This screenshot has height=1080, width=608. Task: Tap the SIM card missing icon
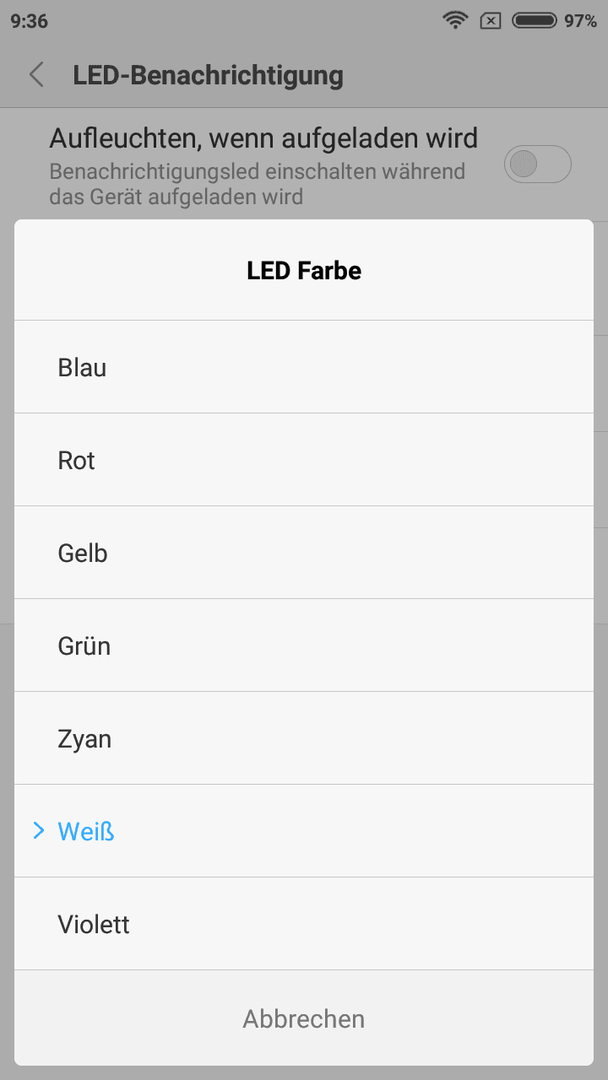(x=490, y=21)
